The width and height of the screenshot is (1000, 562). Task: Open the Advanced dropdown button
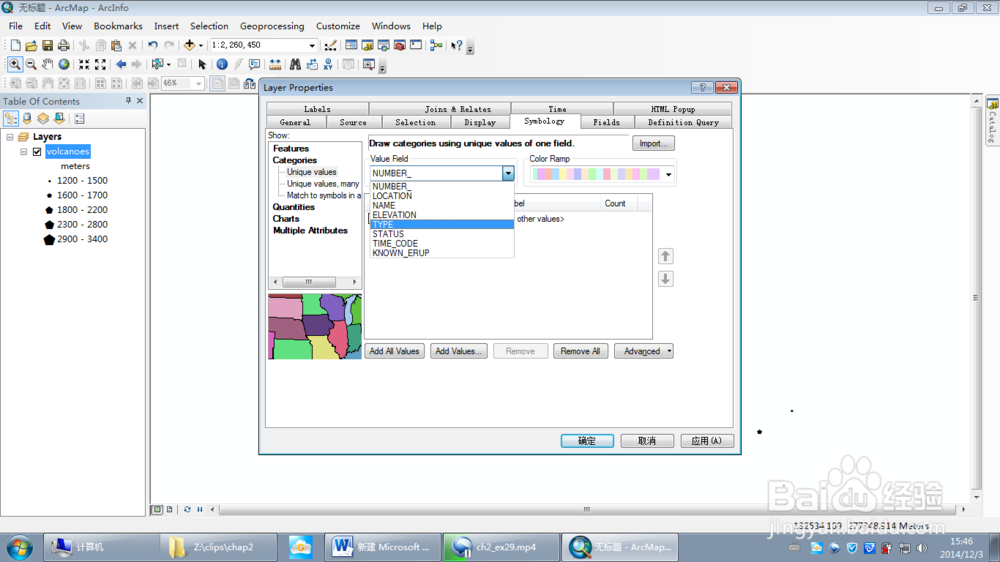(643, 351)
